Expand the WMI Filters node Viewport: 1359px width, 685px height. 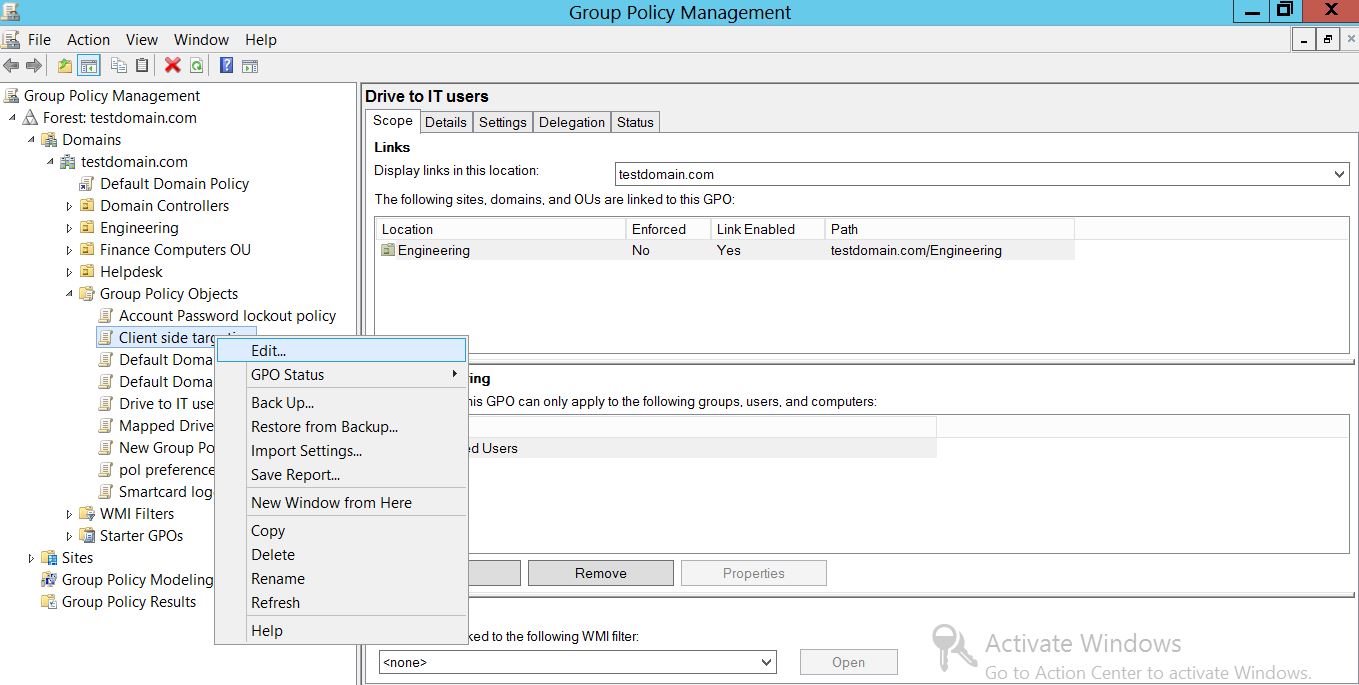[x=69, y=514]
